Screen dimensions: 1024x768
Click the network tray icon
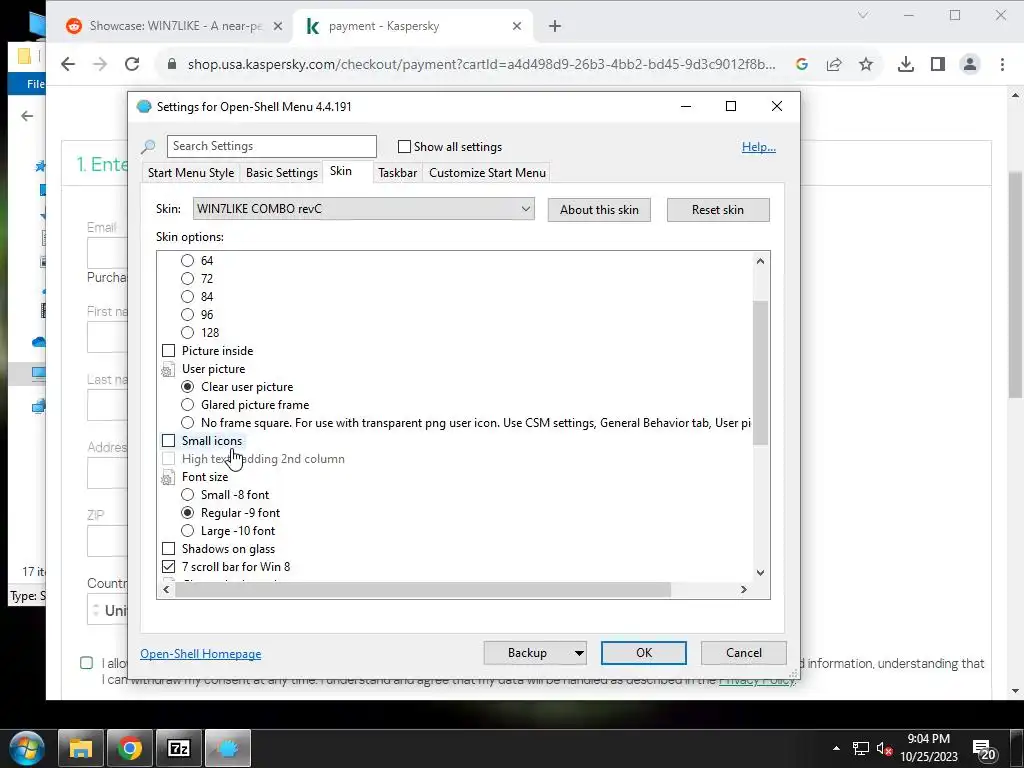point(861,748)
